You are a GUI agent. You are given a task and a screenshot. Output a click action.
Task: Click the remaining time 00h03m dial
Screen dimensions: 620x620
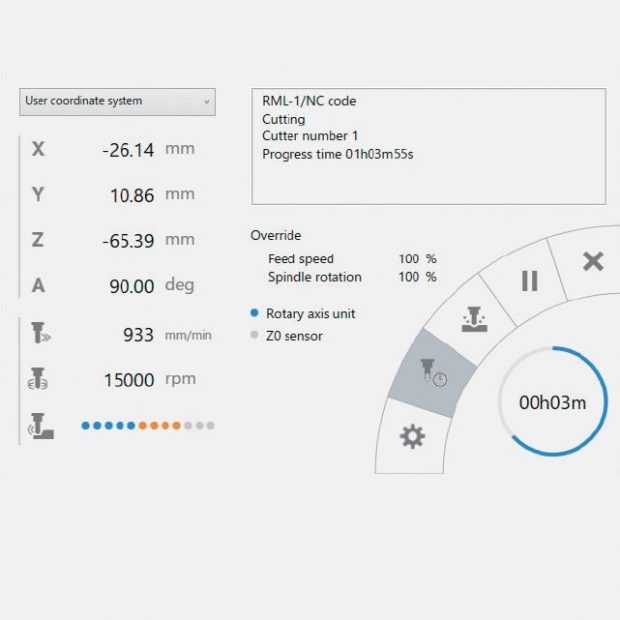pos(552,402)
